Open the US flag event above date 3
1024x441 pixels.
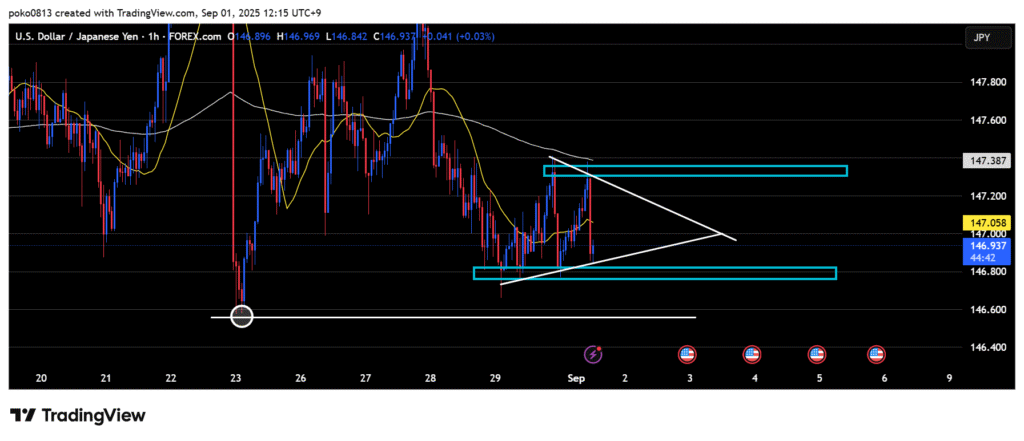687,354
